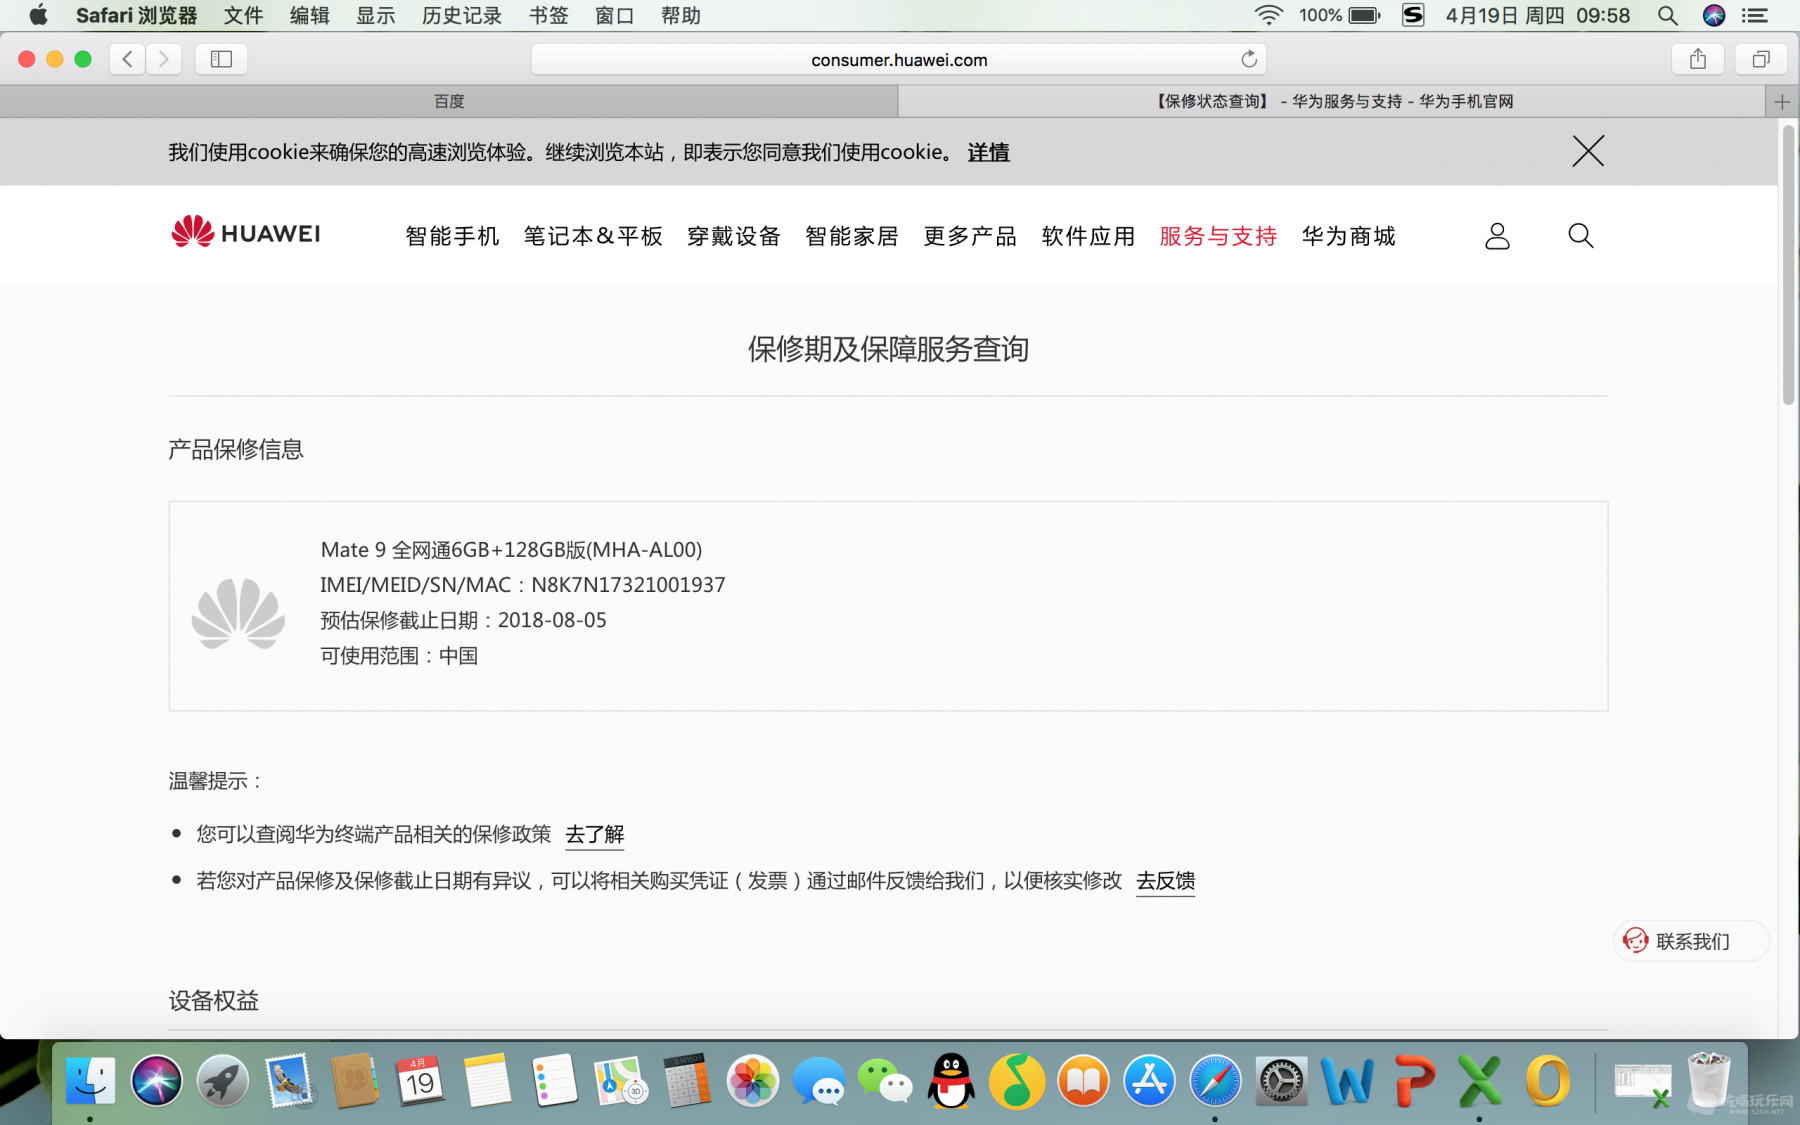Open Maps in the Dock
The image size is (1800, 1125).
click(x=620, y=1081)
